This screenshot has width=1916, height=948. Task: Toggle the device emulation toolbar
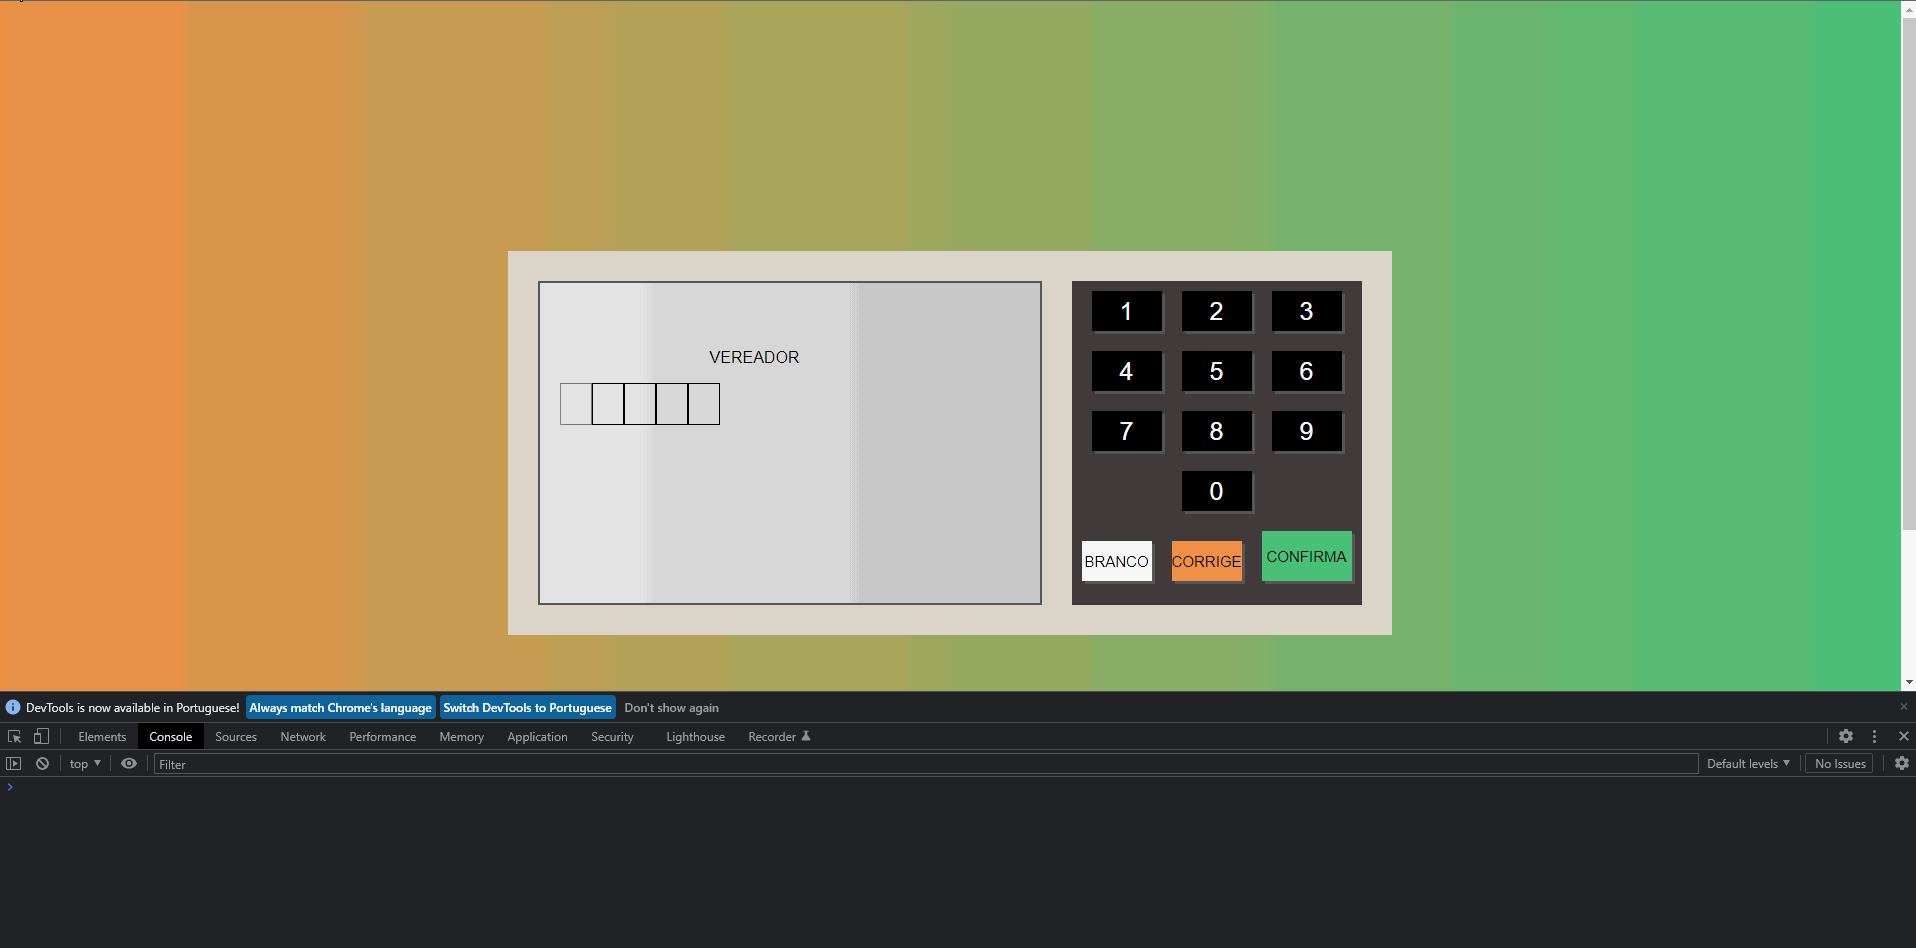click(40, 736)
